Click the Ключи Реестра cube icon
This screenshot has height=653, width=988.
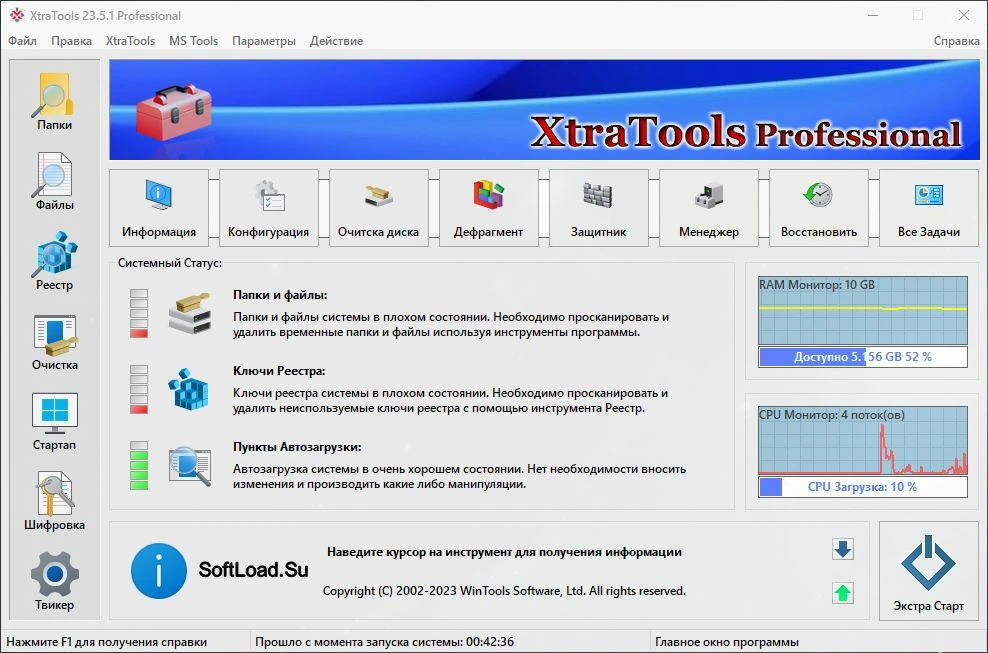[x=188, y=389]
